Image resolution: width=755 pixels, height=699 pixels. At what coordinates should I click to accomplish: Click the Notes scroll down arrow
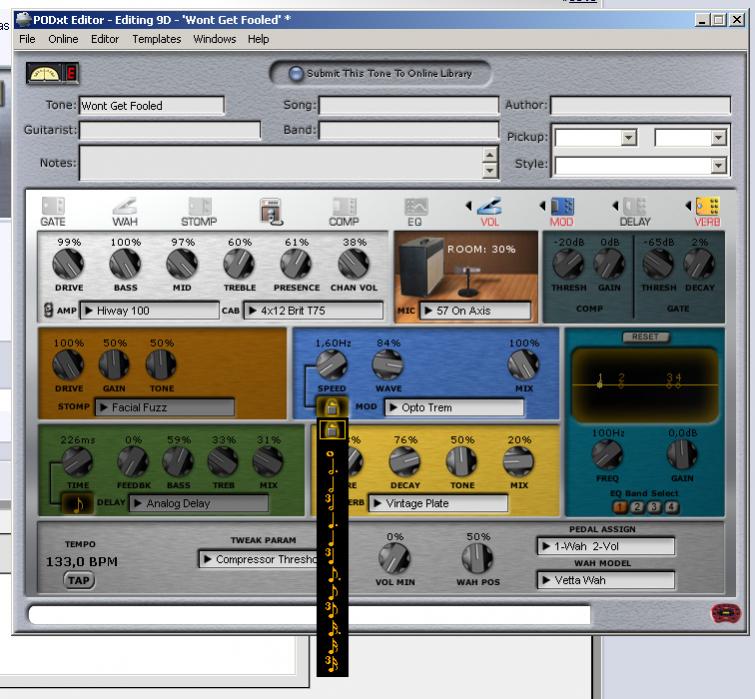tap(490, 170)
